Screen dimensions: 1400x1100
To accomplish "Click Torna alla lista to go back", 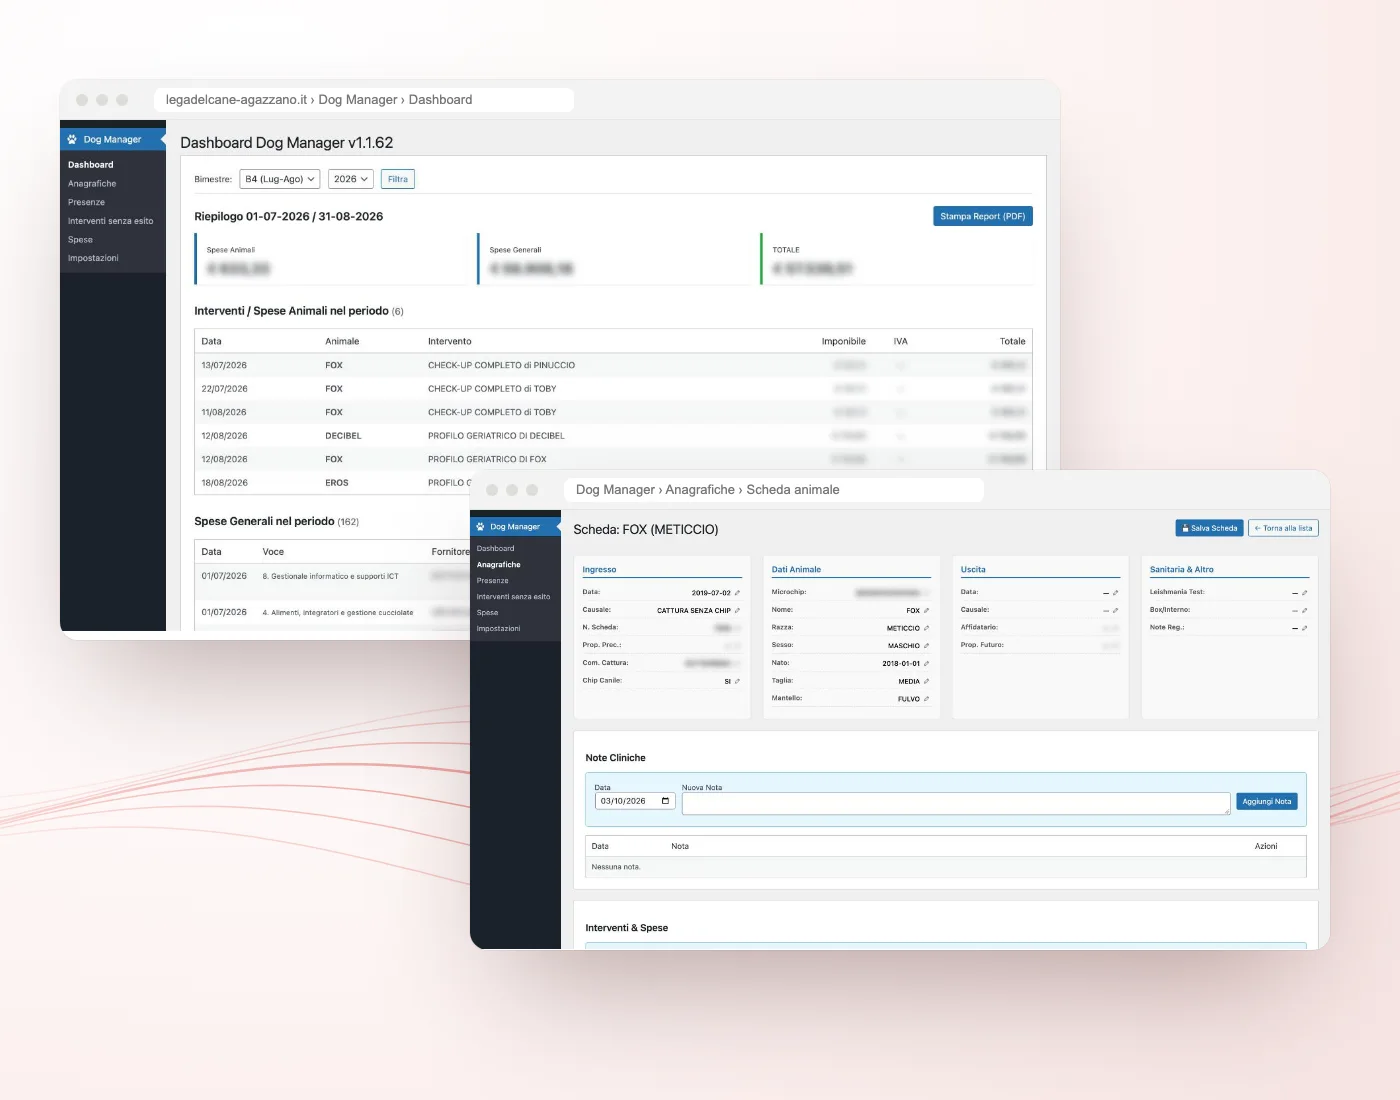I will point(1283,528).
